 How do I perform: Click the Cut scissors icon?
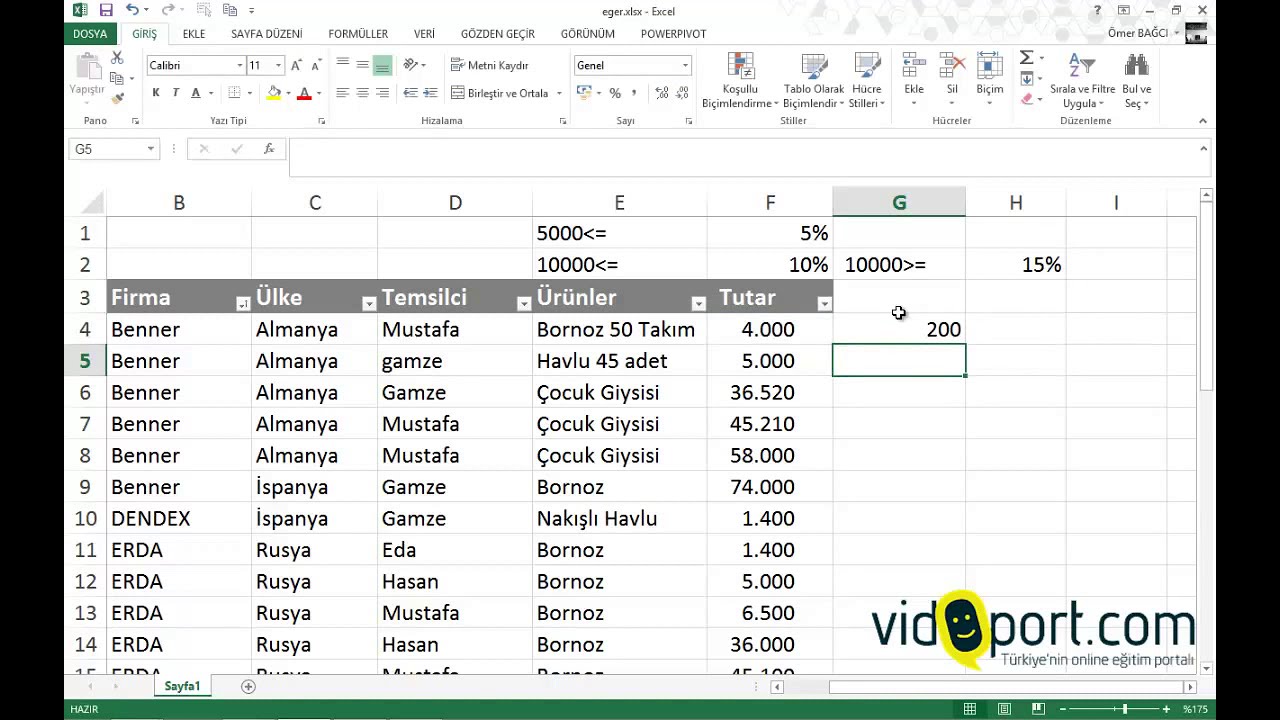pyautogui.click(x=117, y=59)
